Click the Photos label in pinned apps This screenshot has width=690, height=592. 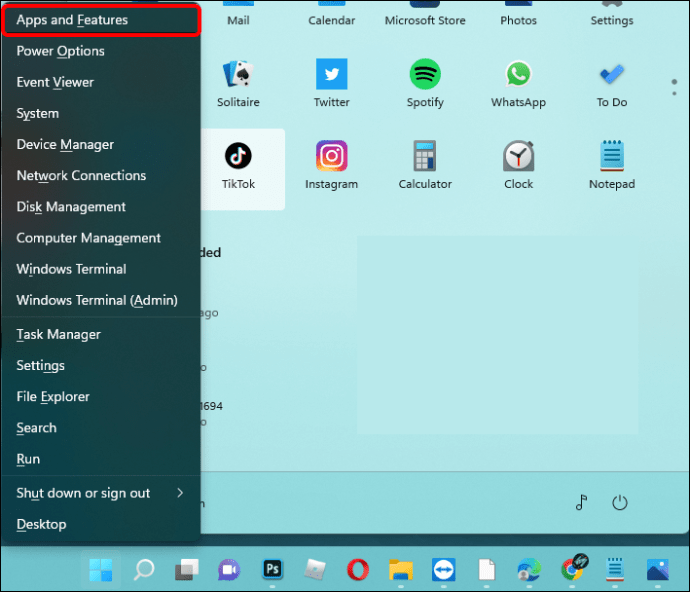518,20
